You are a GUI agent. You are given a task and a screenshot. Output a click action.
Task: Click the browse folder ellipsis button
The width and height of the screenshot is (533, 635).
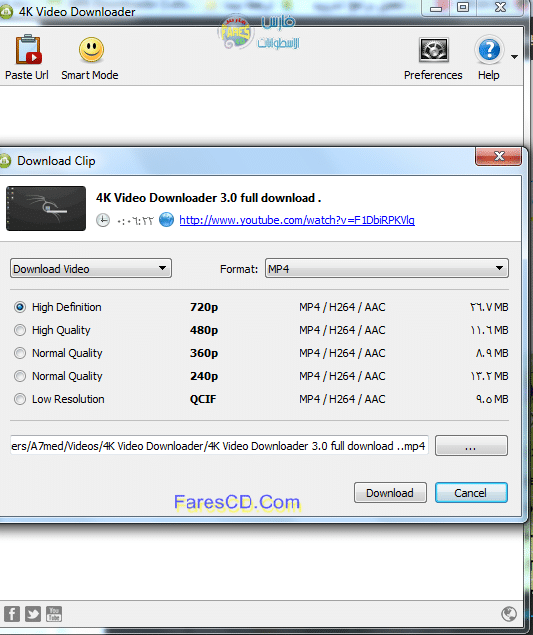(x=471, y=445)
